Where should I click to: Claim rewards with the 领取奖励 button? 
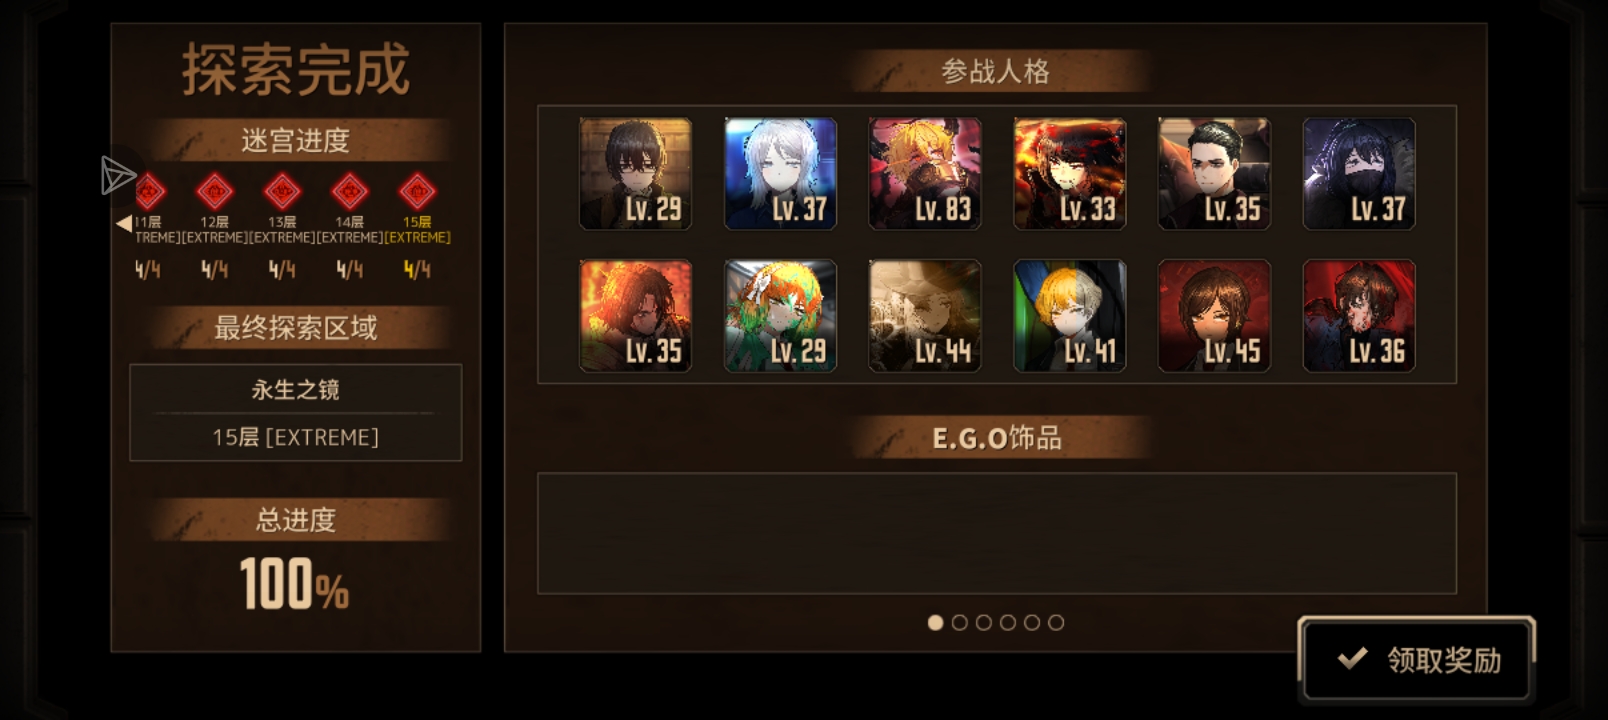click(x=1417, y=659)
